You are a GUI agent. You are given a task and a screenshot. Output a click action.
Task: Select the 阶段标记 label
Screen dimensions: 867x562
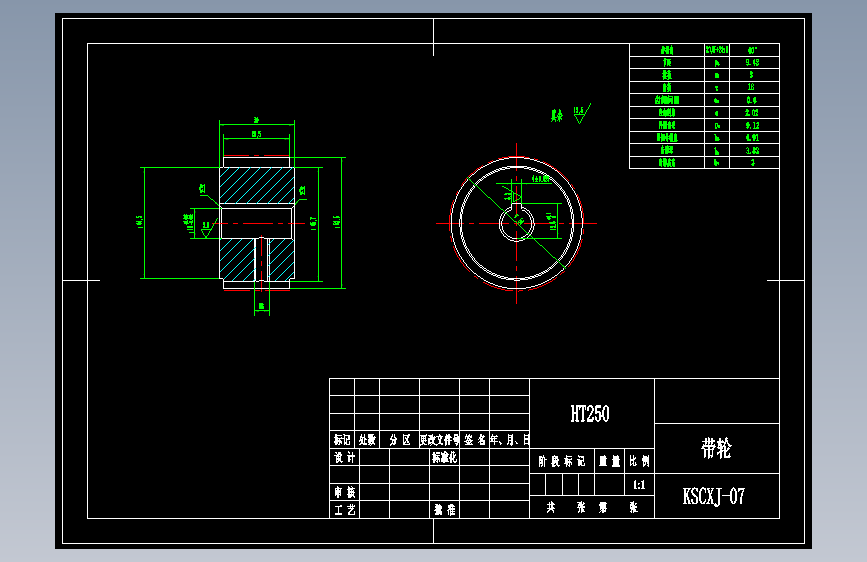[x=562, y=461]
